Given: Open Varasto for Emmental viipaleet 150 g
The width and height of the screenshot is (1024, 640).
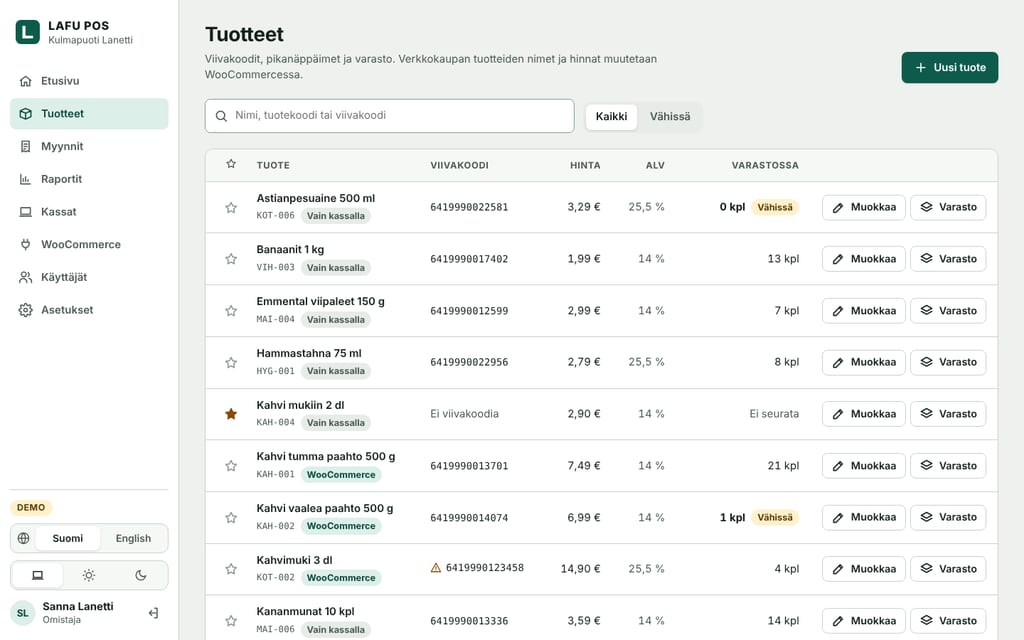Looking at the screenshot, I should coord(948,311).
